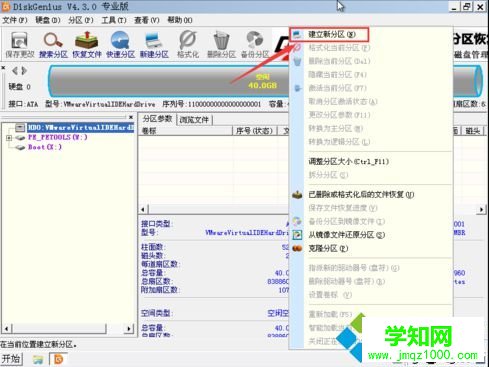Select PE_PETOOLS (W:) in disk tree
This screenshot has height=367, width=489.
coord(57,137)
